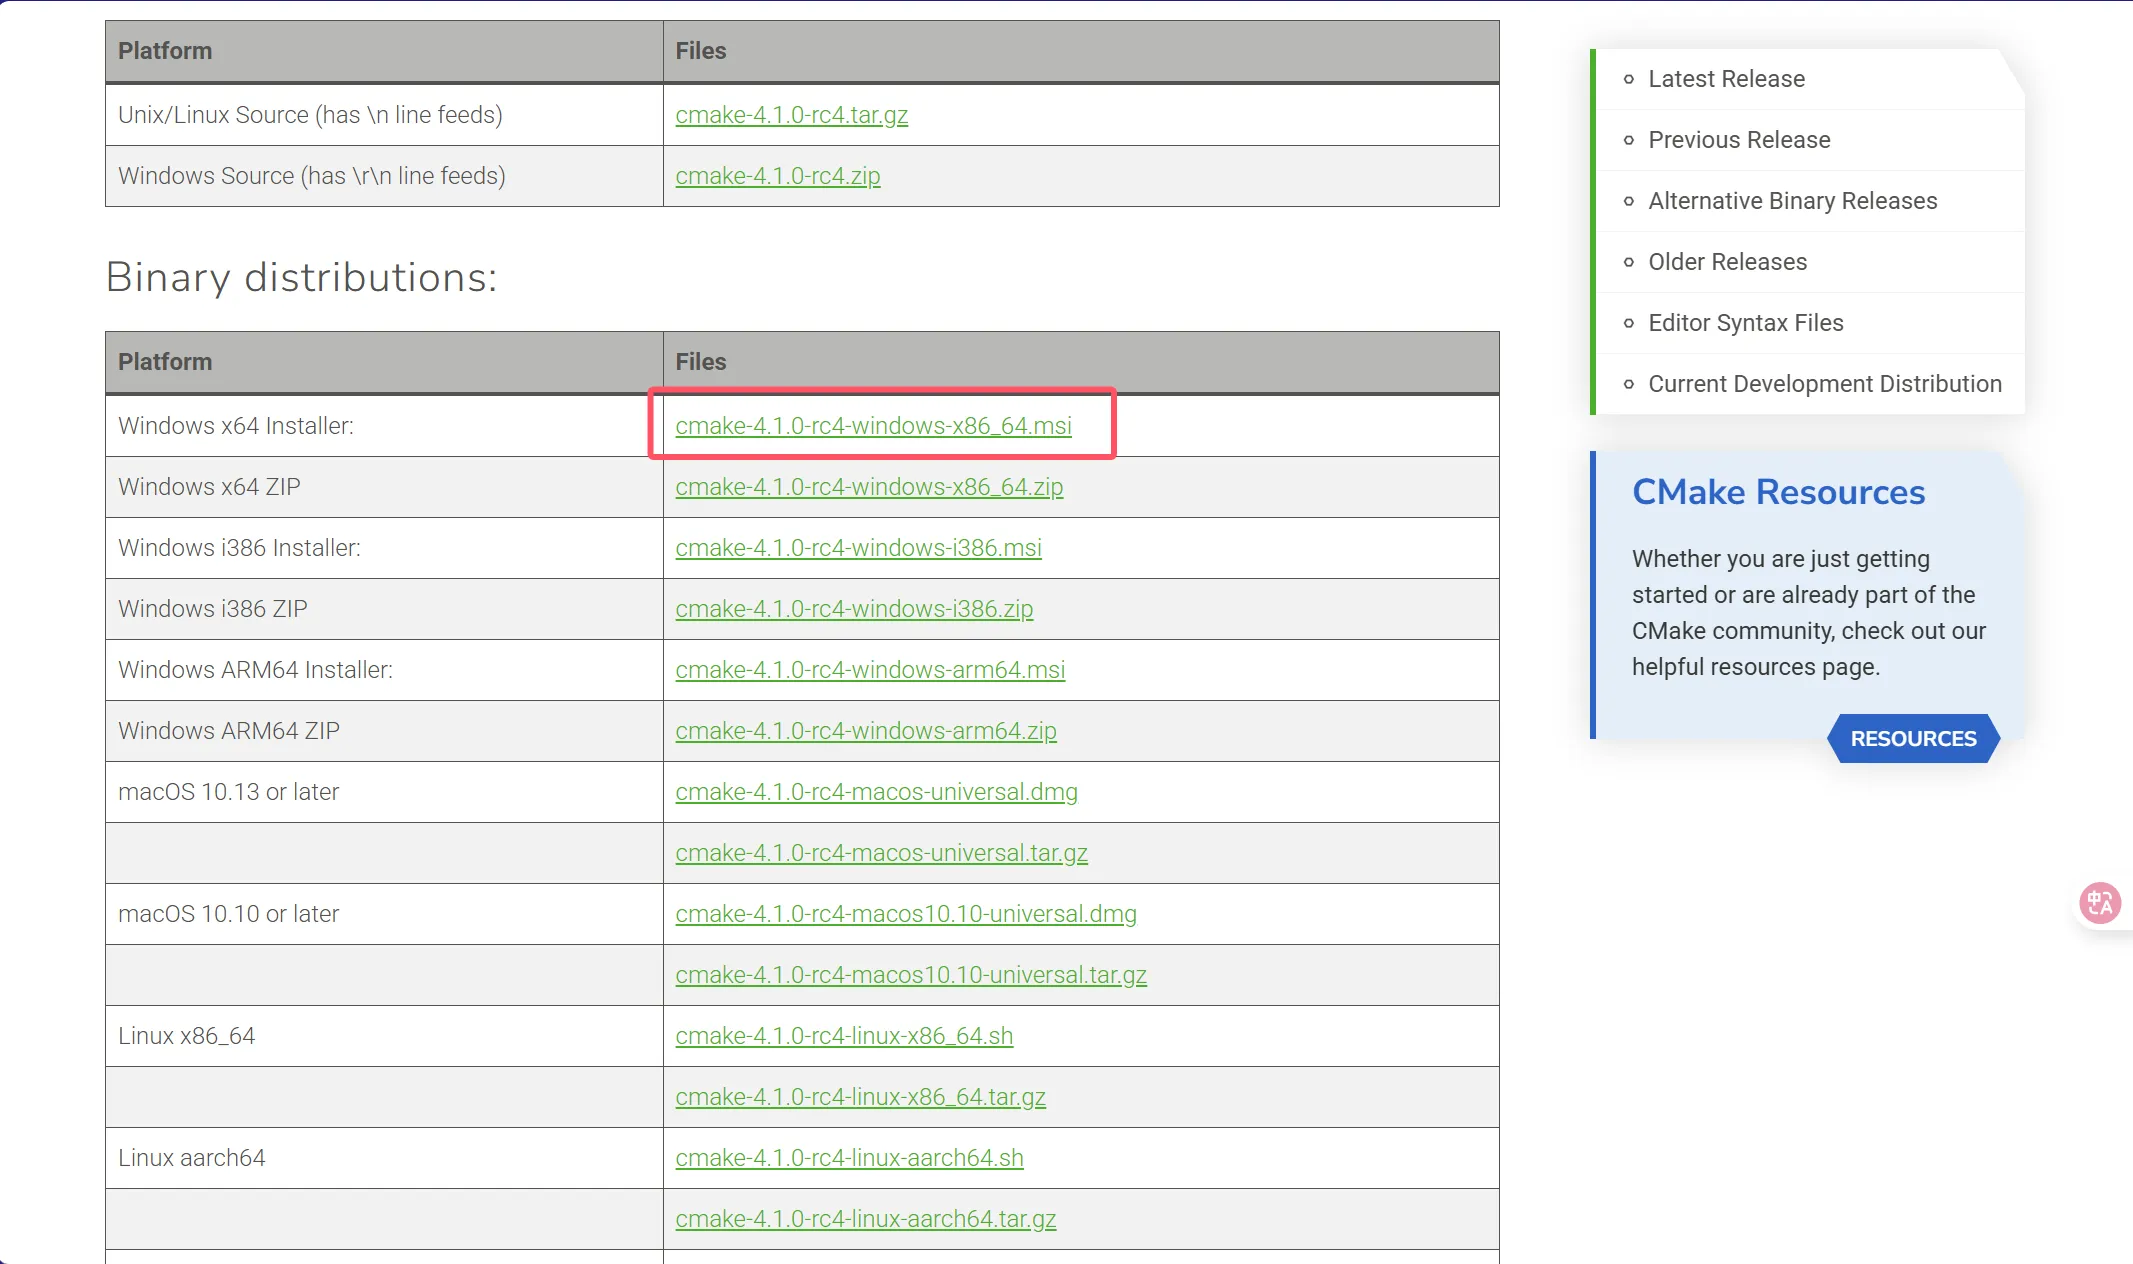Download the Windows x64 ZIP file
Screen dimensions: 2133x1264
click(x=868, y=487)
